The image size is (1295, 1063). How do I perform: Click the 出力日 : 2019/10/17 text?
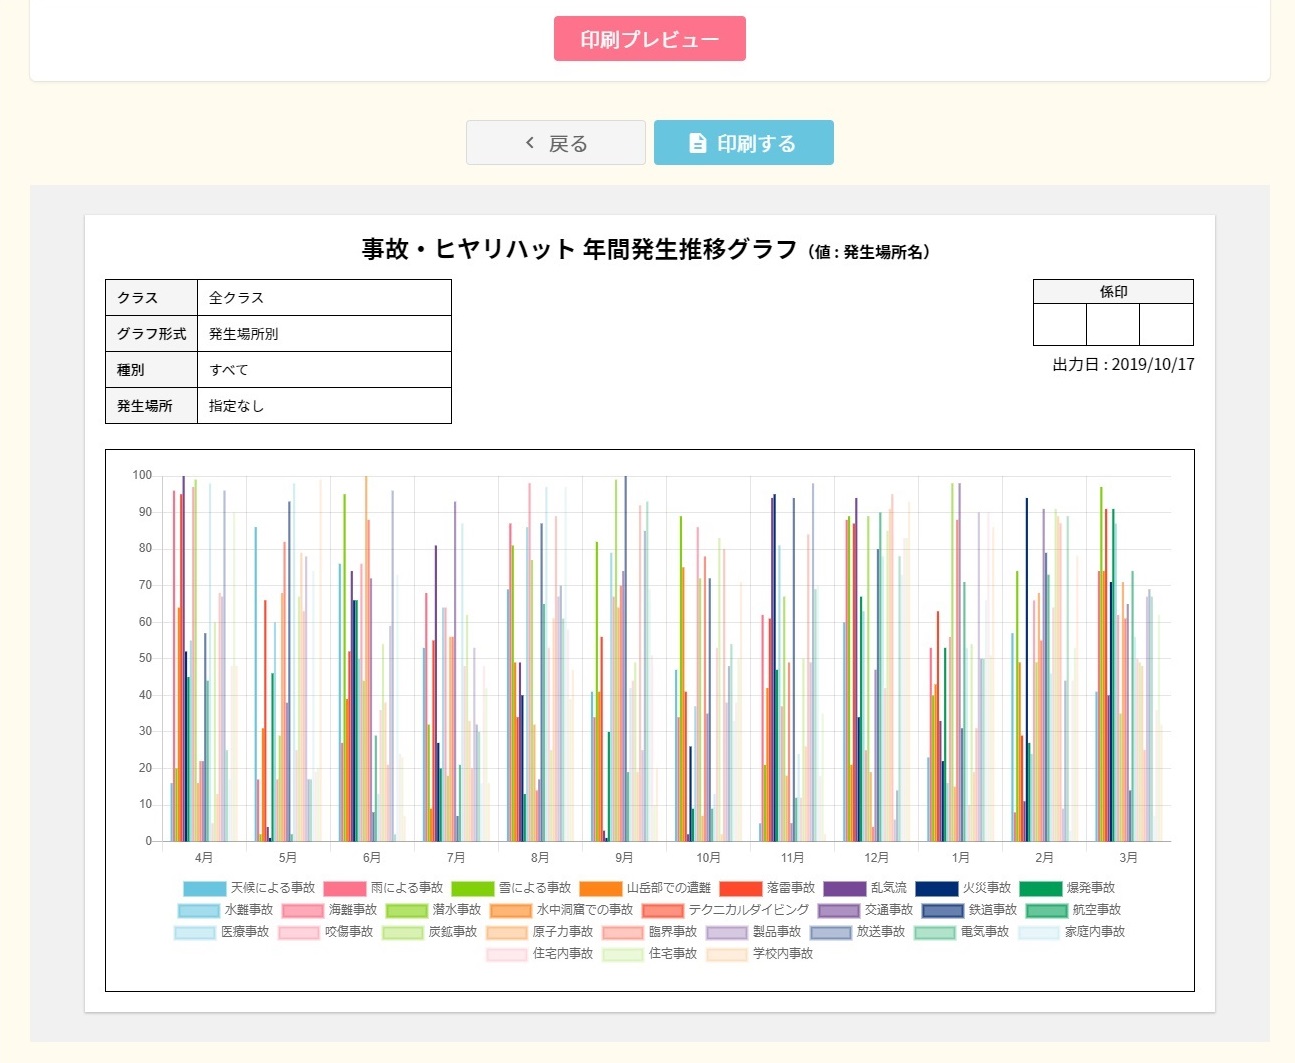click(x=1123, y=365)
